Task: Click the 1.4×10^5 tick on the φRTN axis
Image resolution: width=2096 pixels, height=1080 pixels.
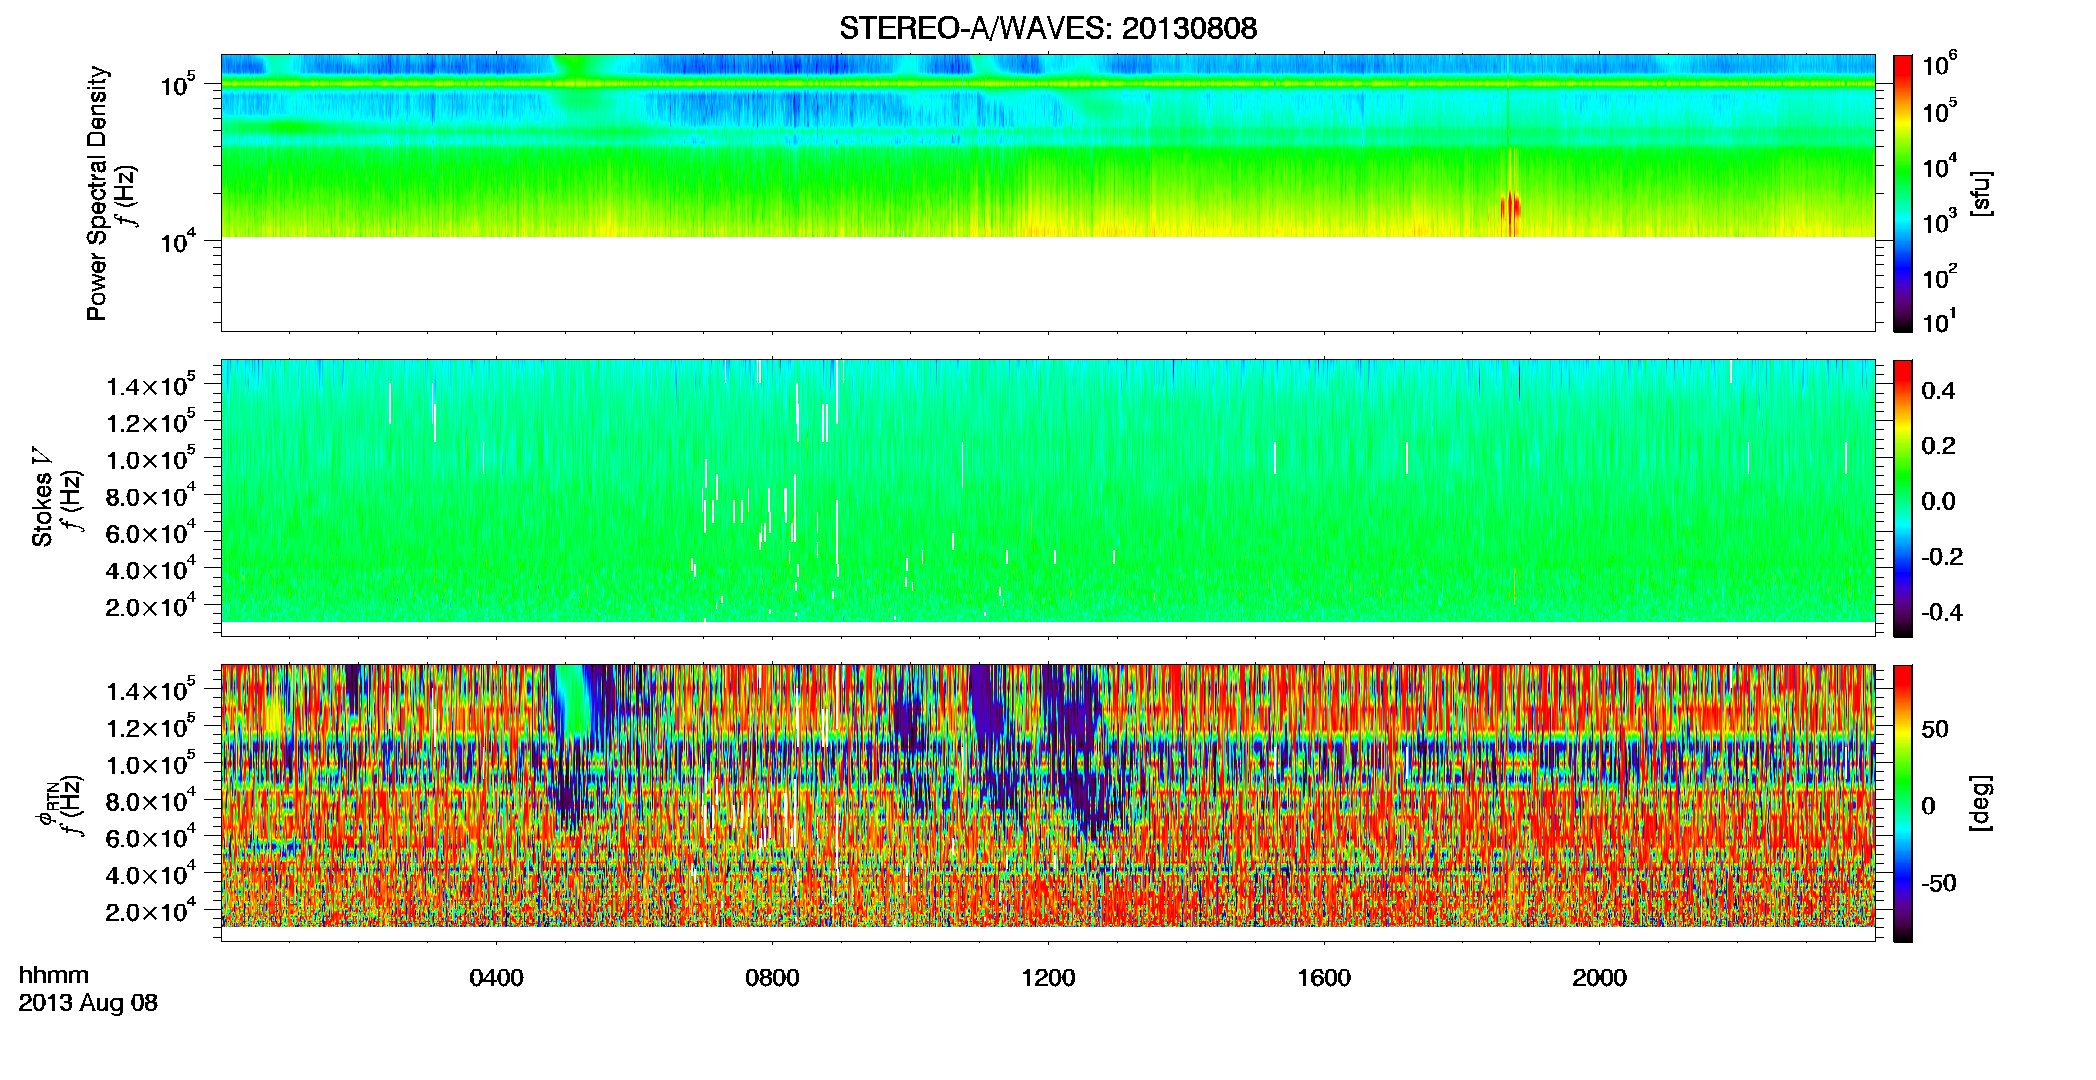Action: point(152,690)
